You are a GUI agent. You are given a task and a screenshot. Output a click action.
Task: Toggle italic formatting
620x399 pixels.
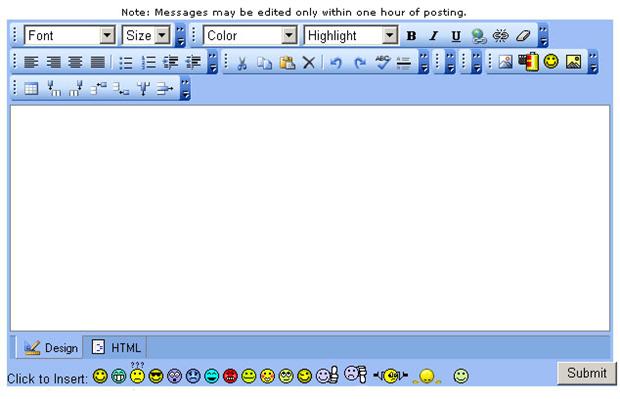[x=434, y=36]
